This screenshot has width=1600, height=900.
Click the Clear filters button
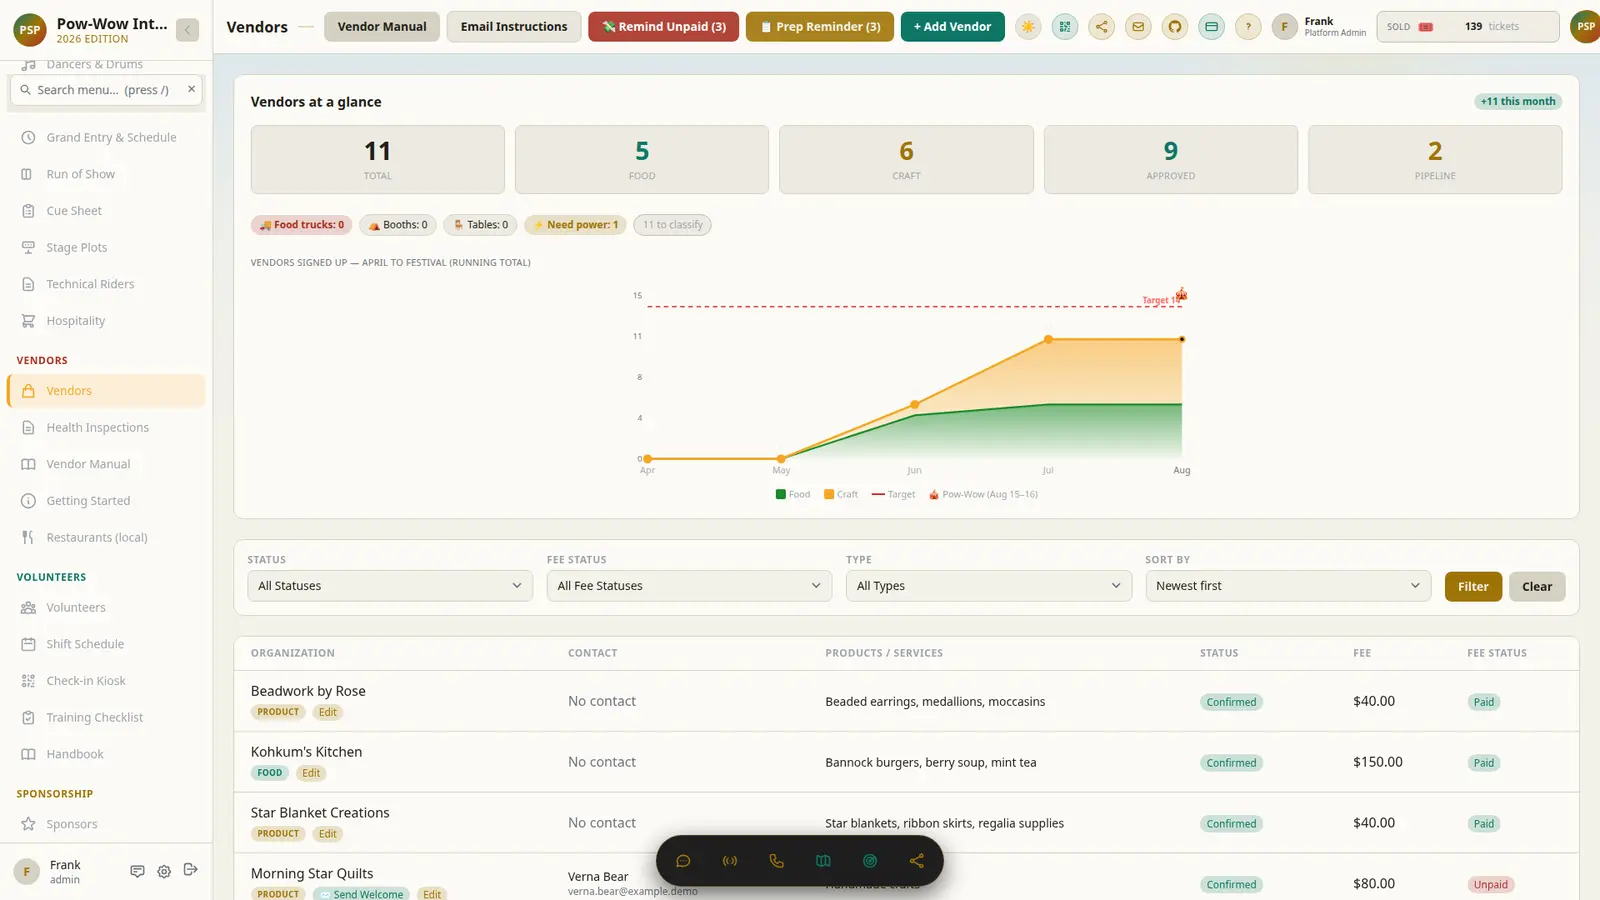1537,587
